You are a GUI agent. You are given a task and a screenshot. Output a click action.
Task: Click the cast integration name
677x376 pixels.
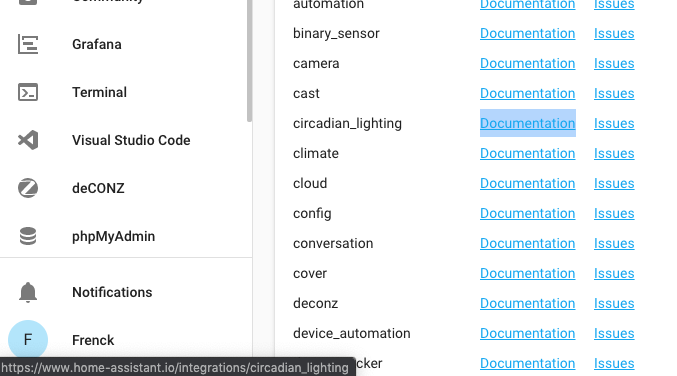coord(306,93)
